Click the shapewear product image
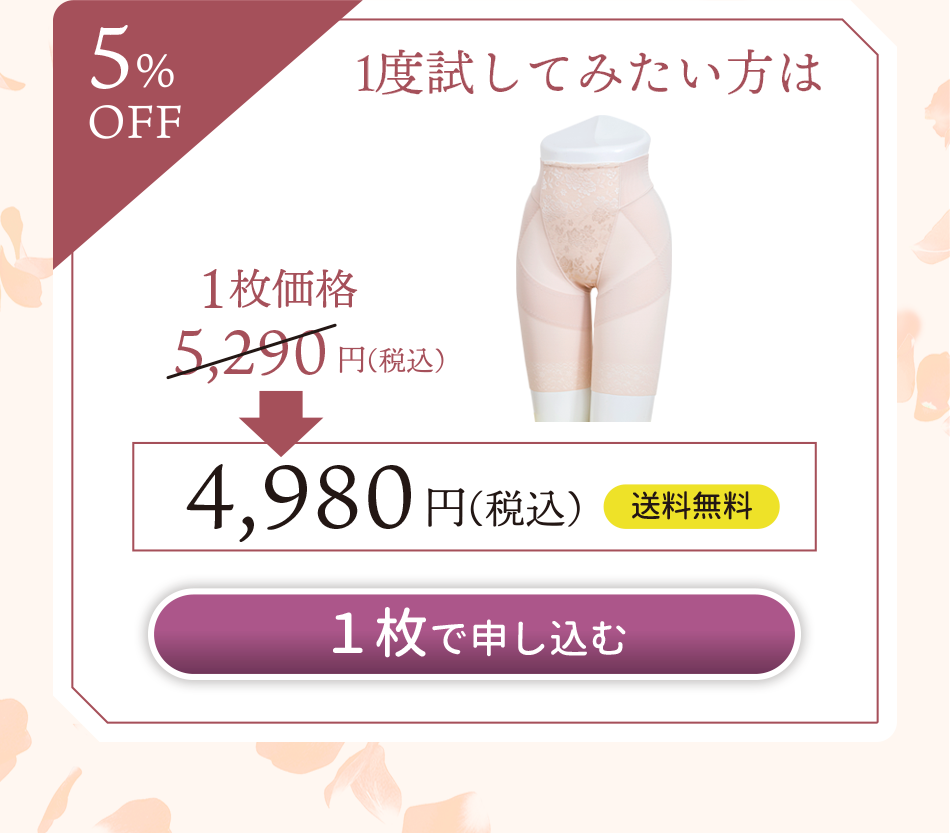The image size is (950, 833). coord(594,268)
